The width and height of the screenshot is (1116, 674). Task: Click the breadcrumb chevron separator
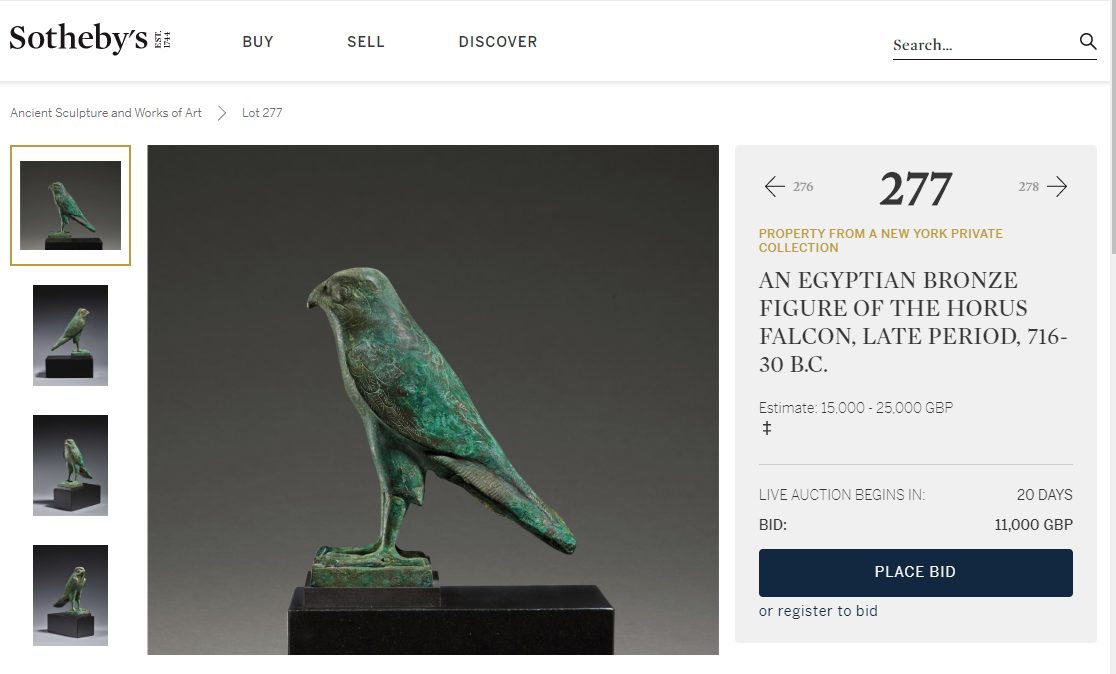pos(222,113)
